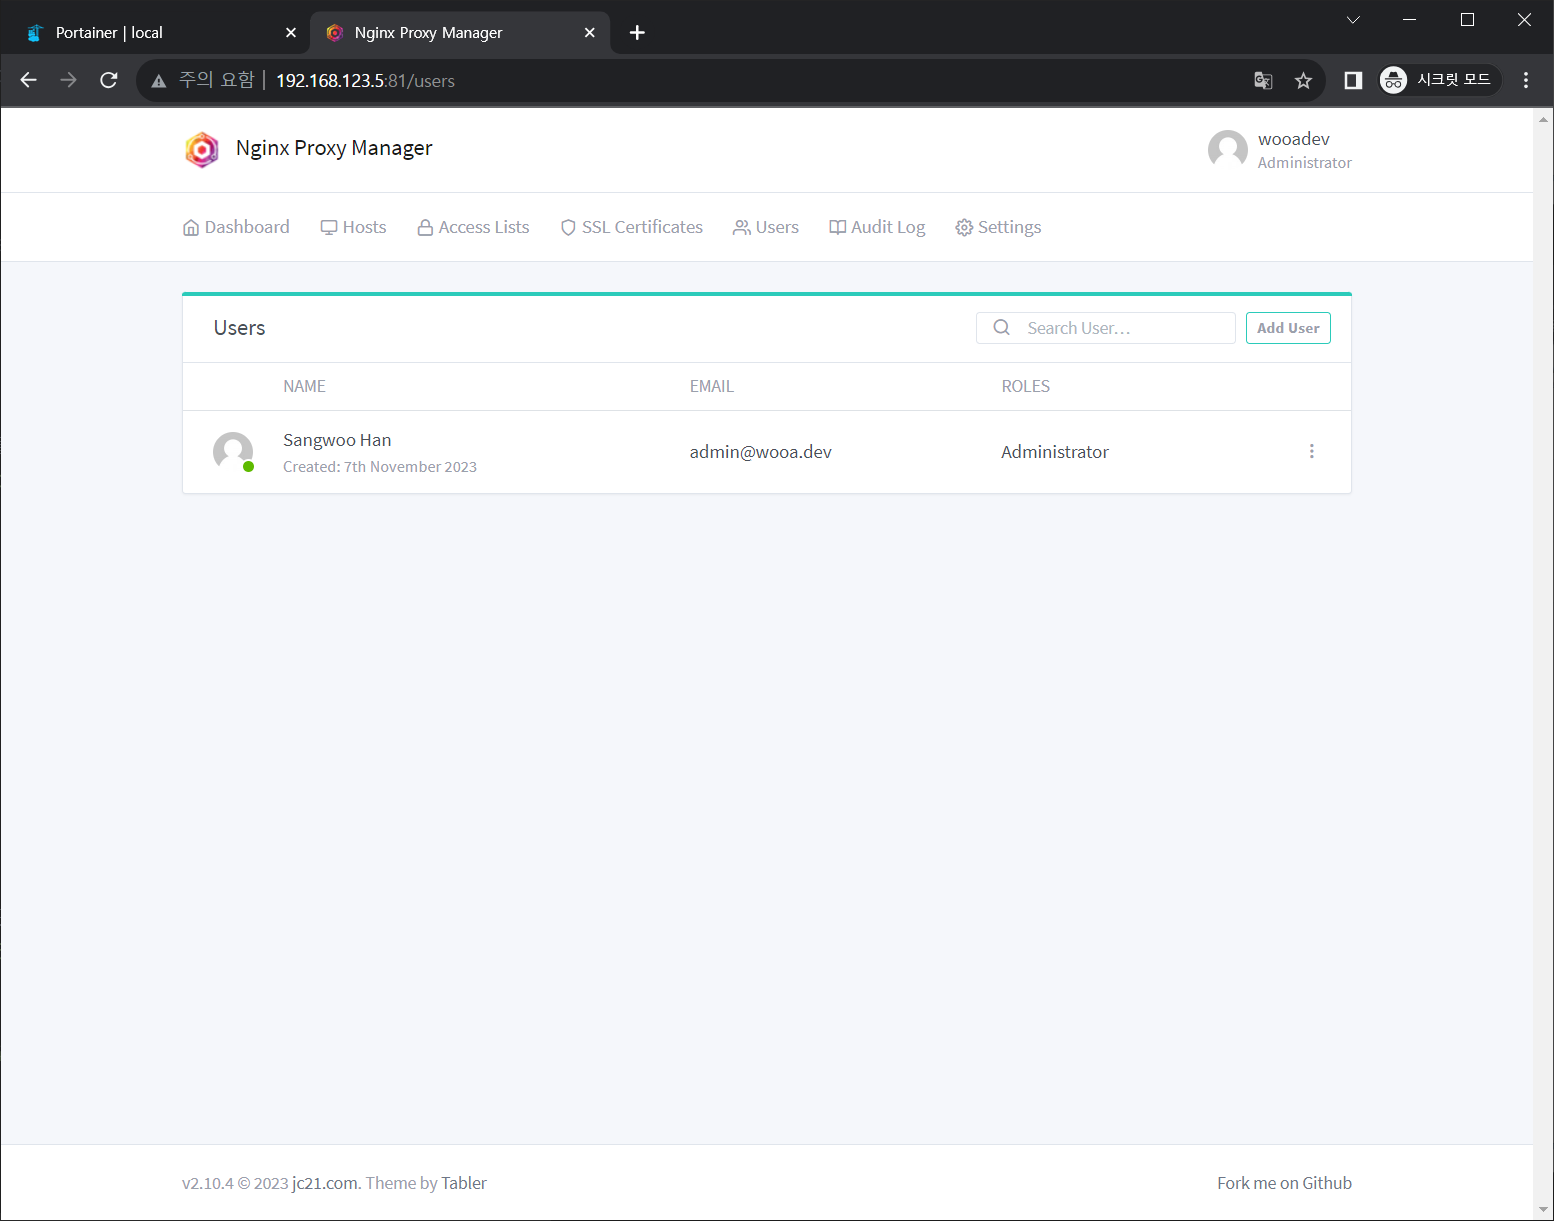The height and width of the screenshot is (1221, 1554).
Task: Open the three-dot menu for Sangwoo Han
Action: tap(1311, 451)
